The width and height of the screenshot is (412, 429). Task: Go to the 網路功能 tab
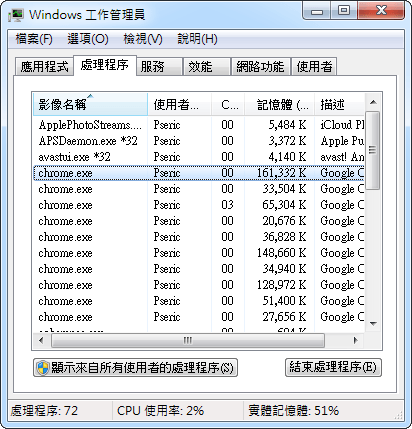(260, 67)
